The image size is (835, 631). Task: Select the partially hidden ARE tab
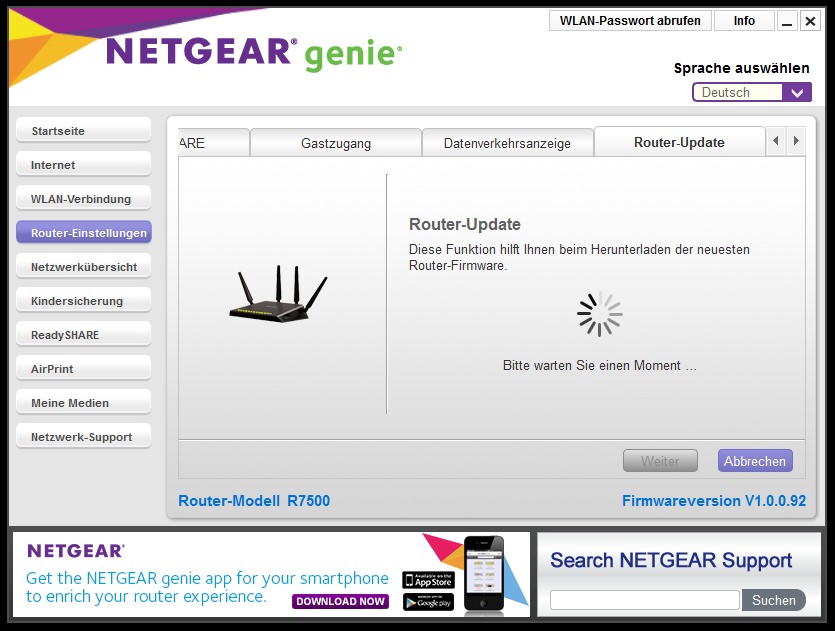214,143
